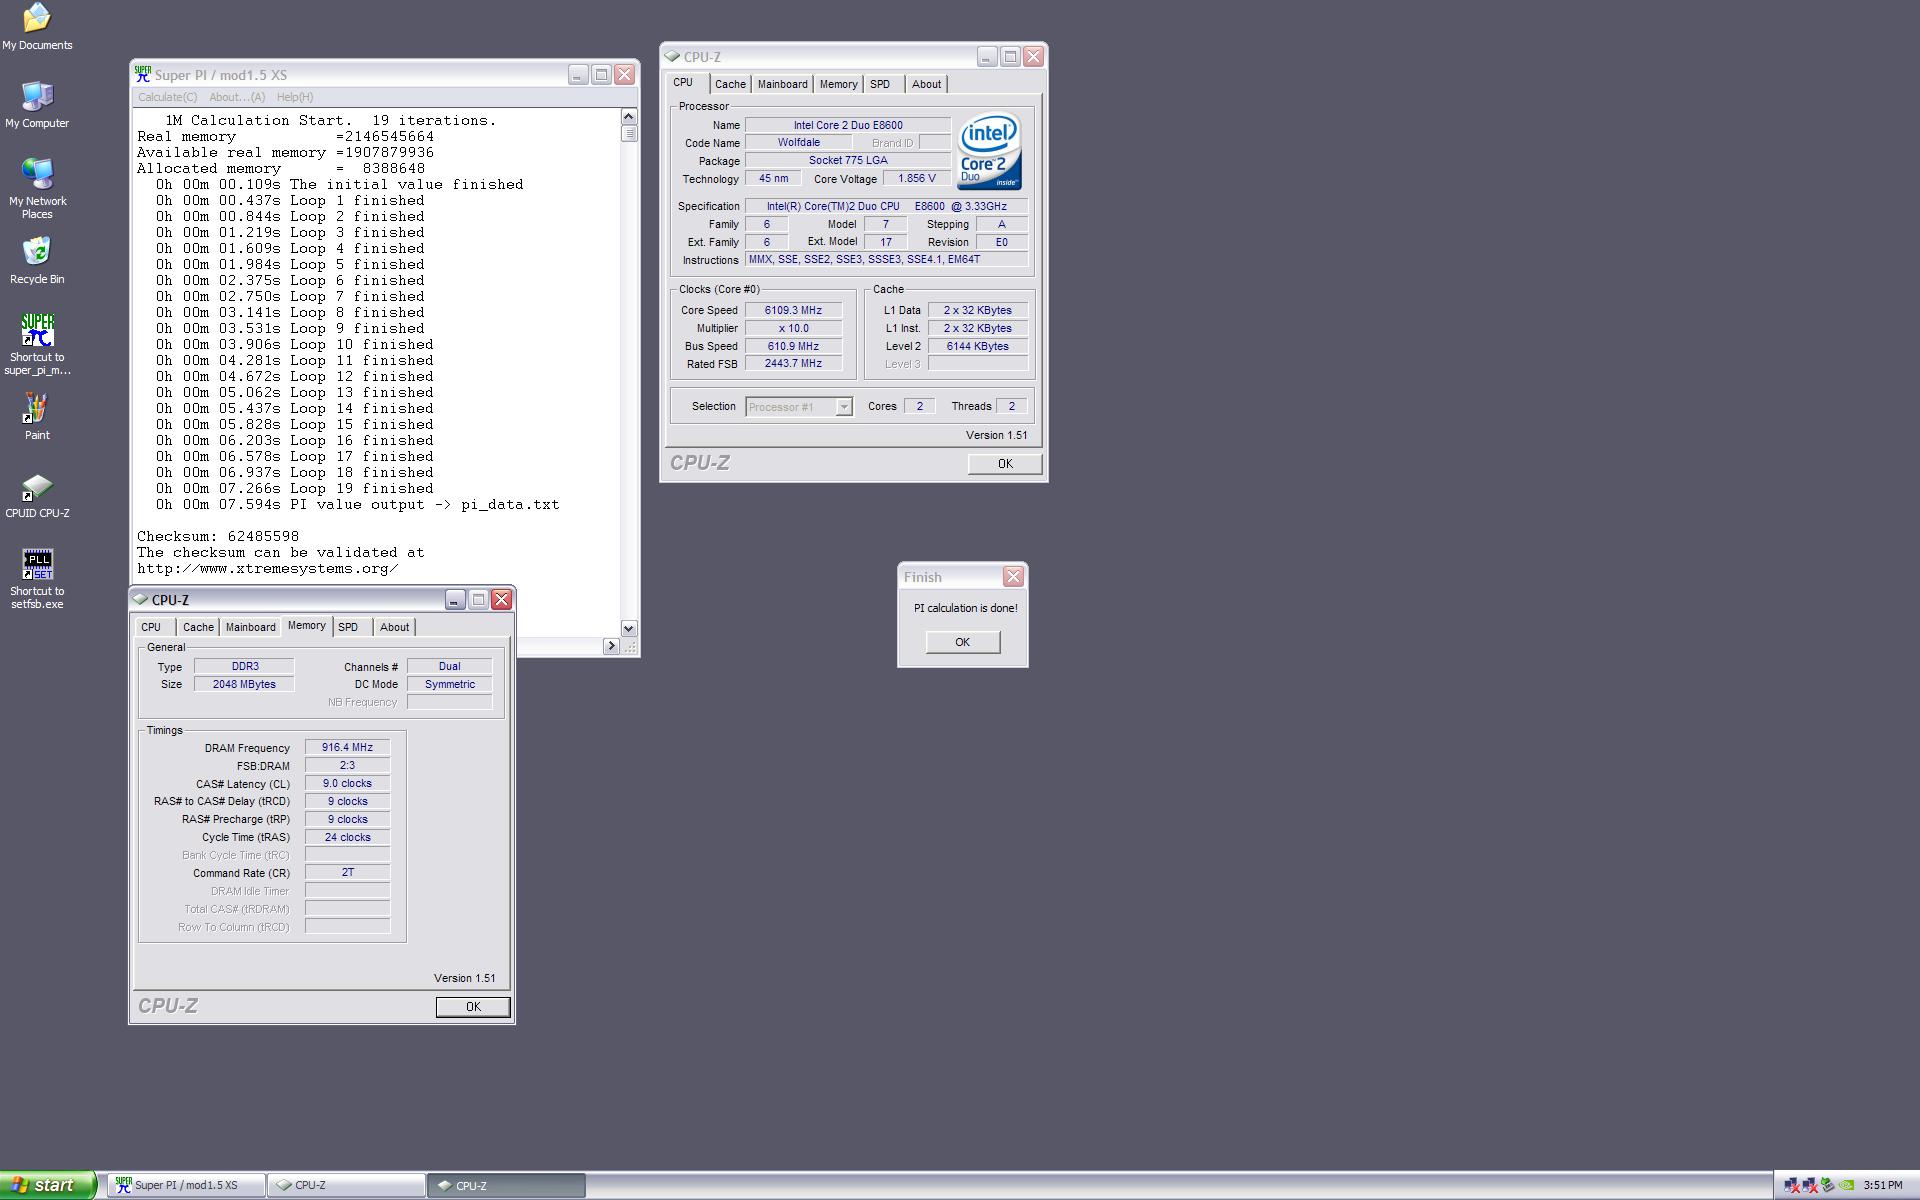Launch Shortcut to setfsb.exe icon
The width and height of the screenshot is (1920, 1200).
(37, 579)
